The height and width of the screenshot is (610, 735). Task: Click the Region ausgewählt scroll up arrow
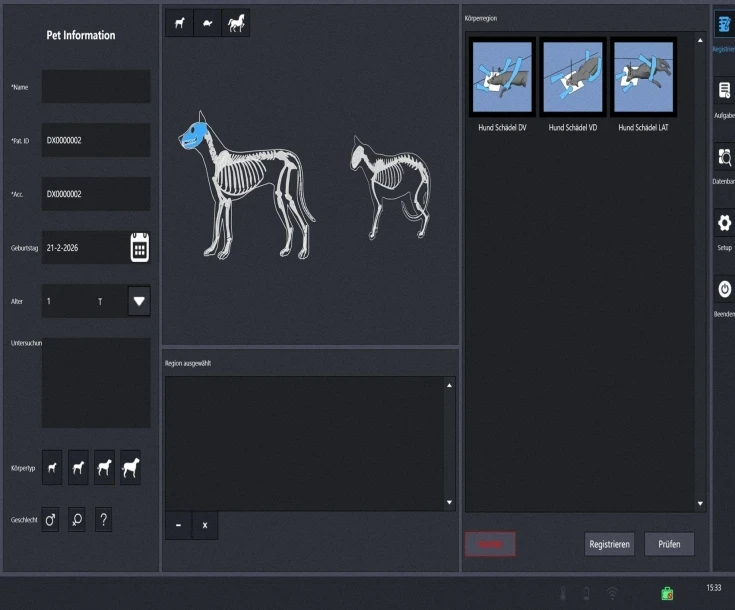click(449, 385)
